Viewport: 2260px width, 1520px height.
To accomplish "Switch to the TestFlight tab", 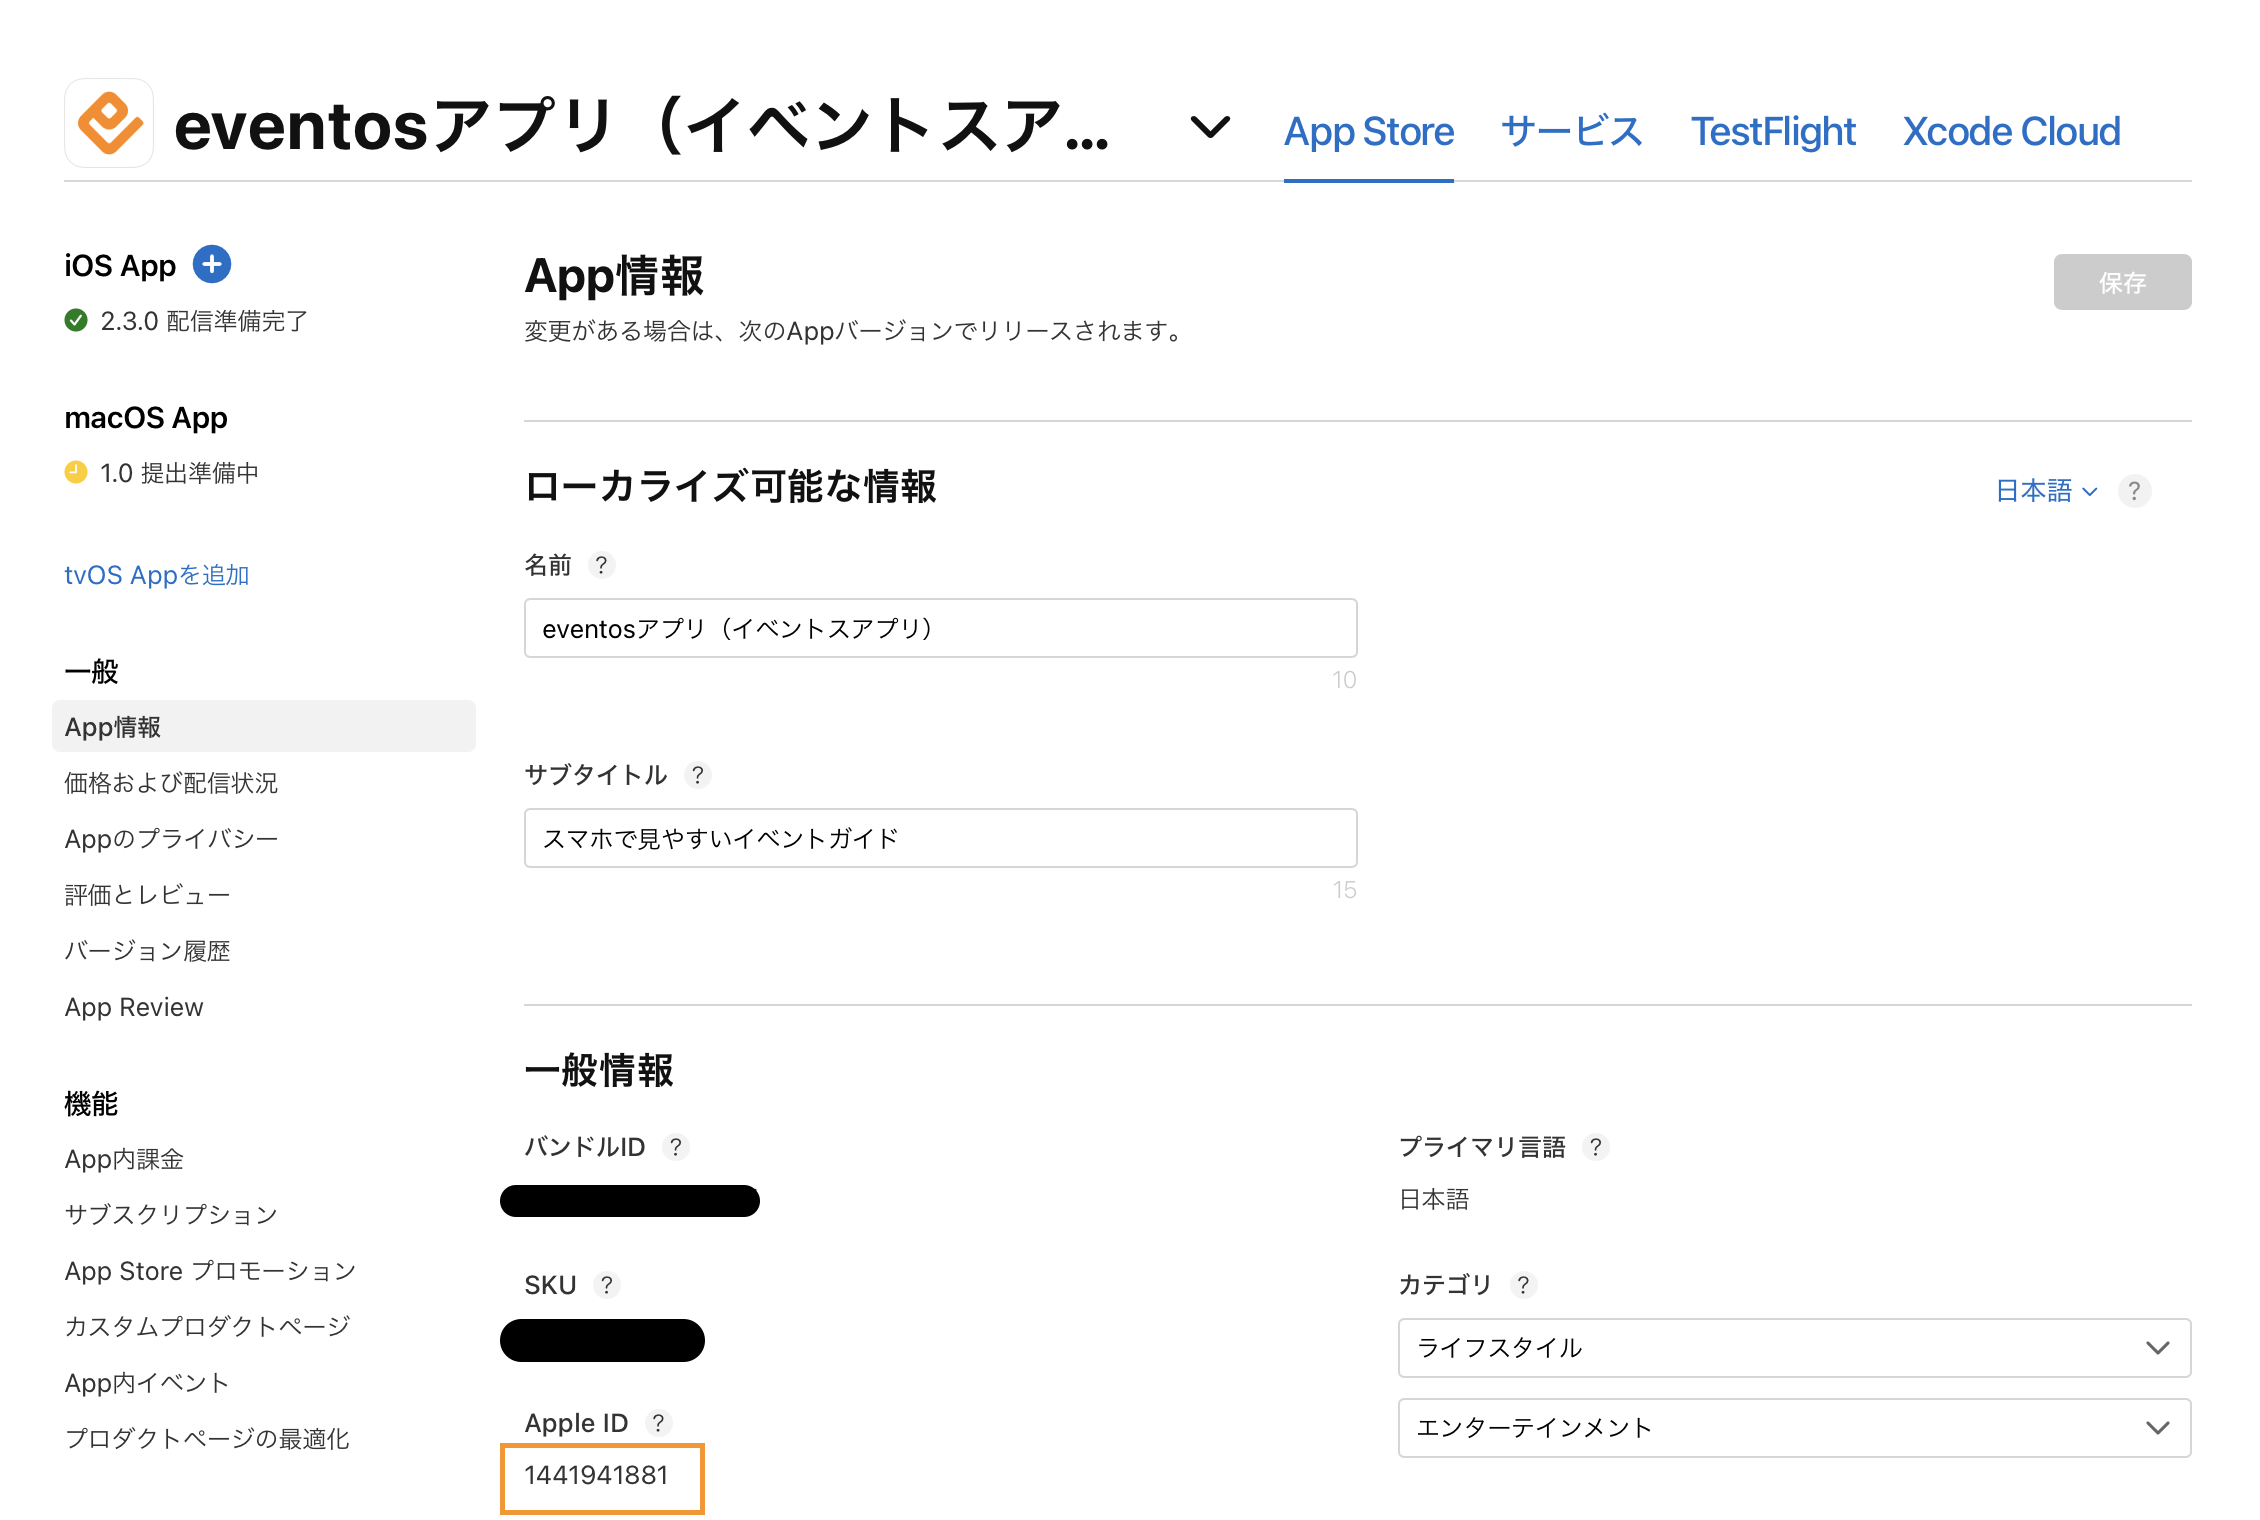I will click(x=1772, y=132).
